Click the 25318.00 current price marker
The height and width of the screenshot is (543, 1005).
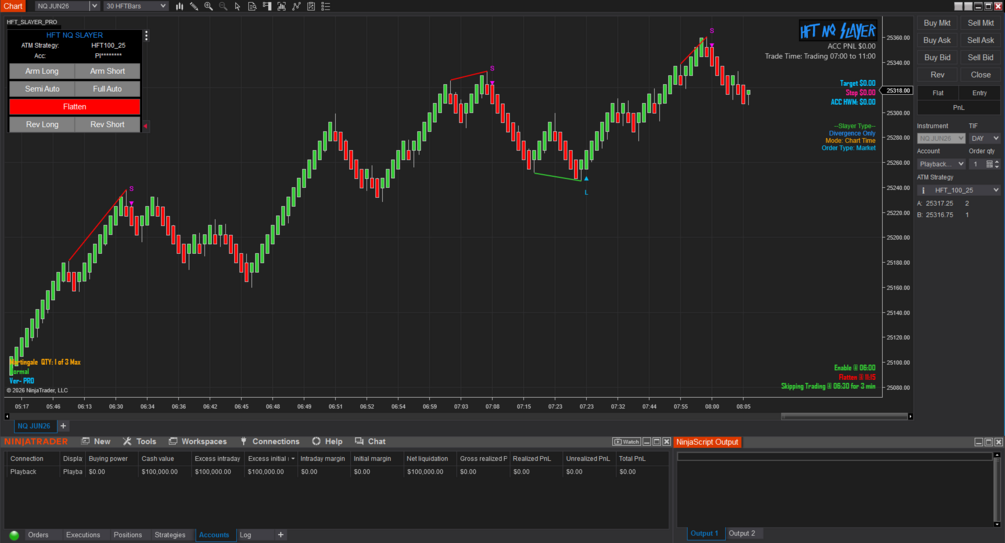(x=898, y=90)
